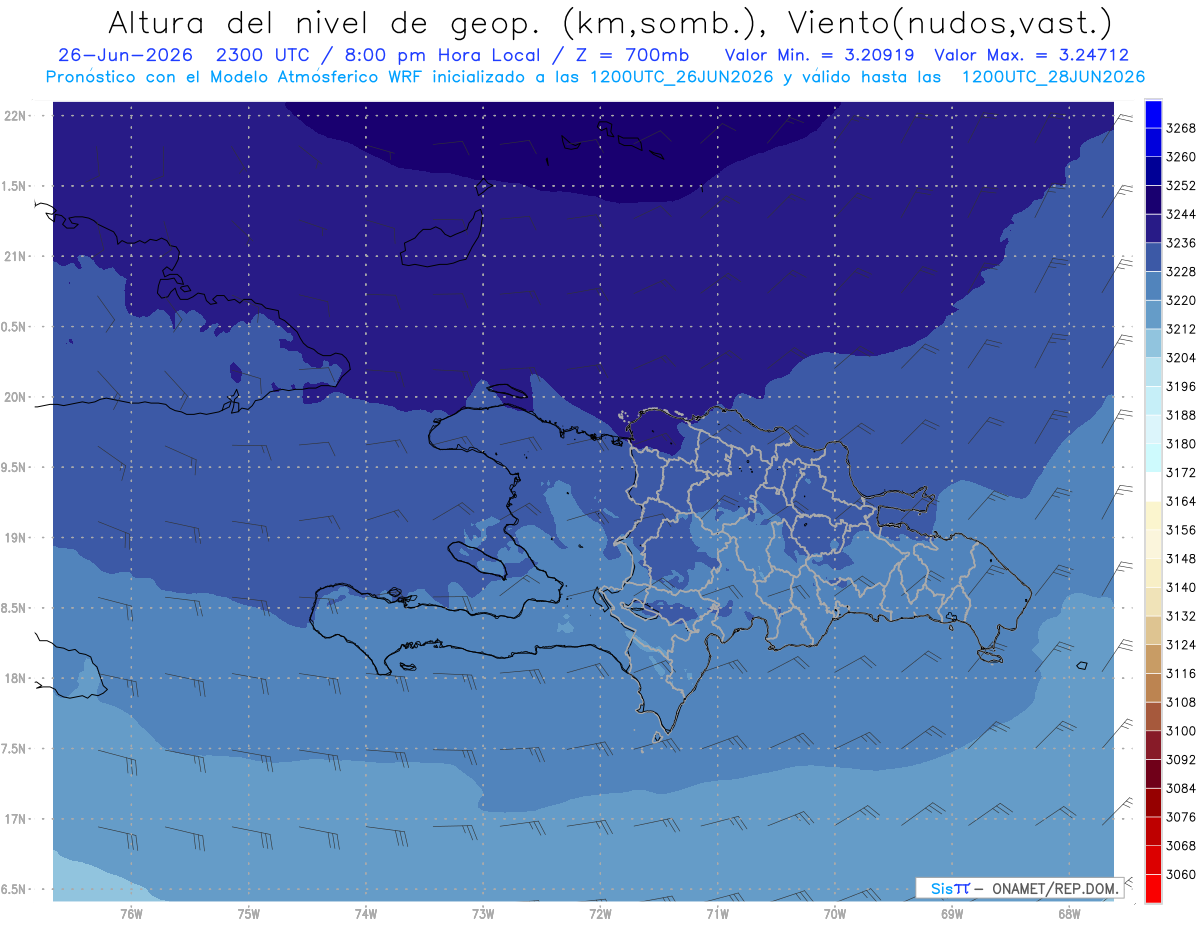The width and height of the screenshot is (1200, 927).
Task: Select the '71W' longitude tick label
Action: pos(717,914)
